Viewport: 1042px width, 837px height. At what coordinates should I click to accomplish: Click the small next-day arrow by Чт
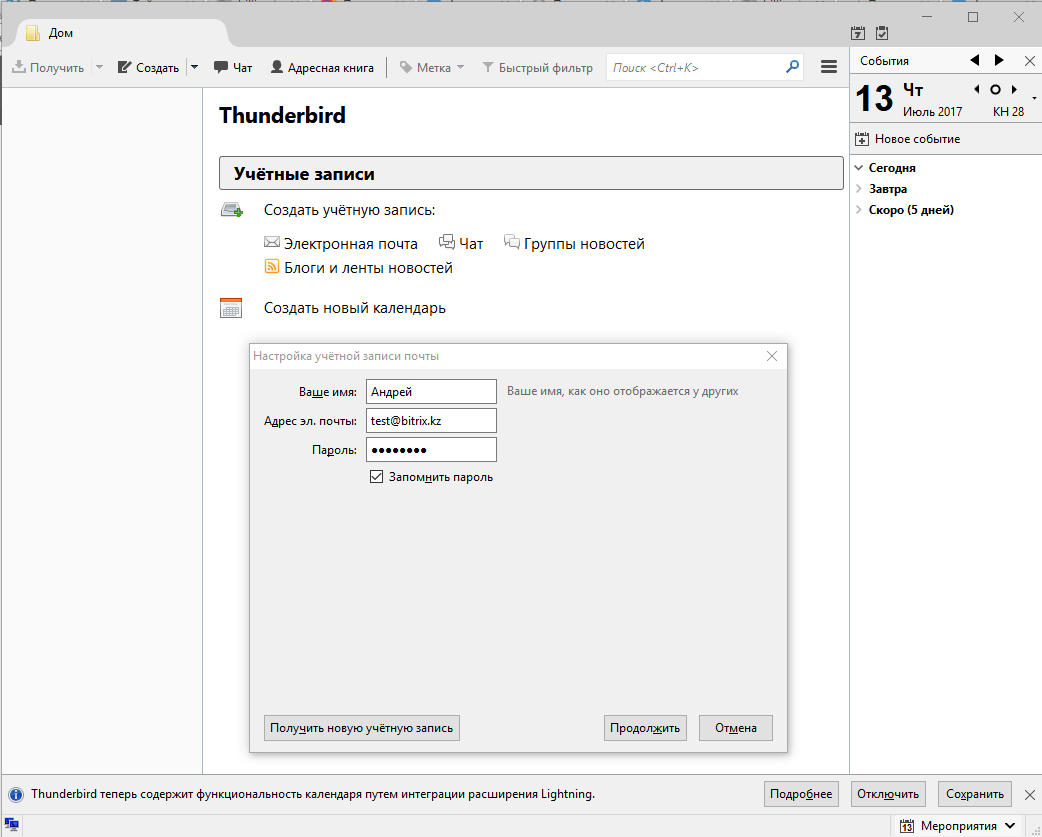[1014, 89]
